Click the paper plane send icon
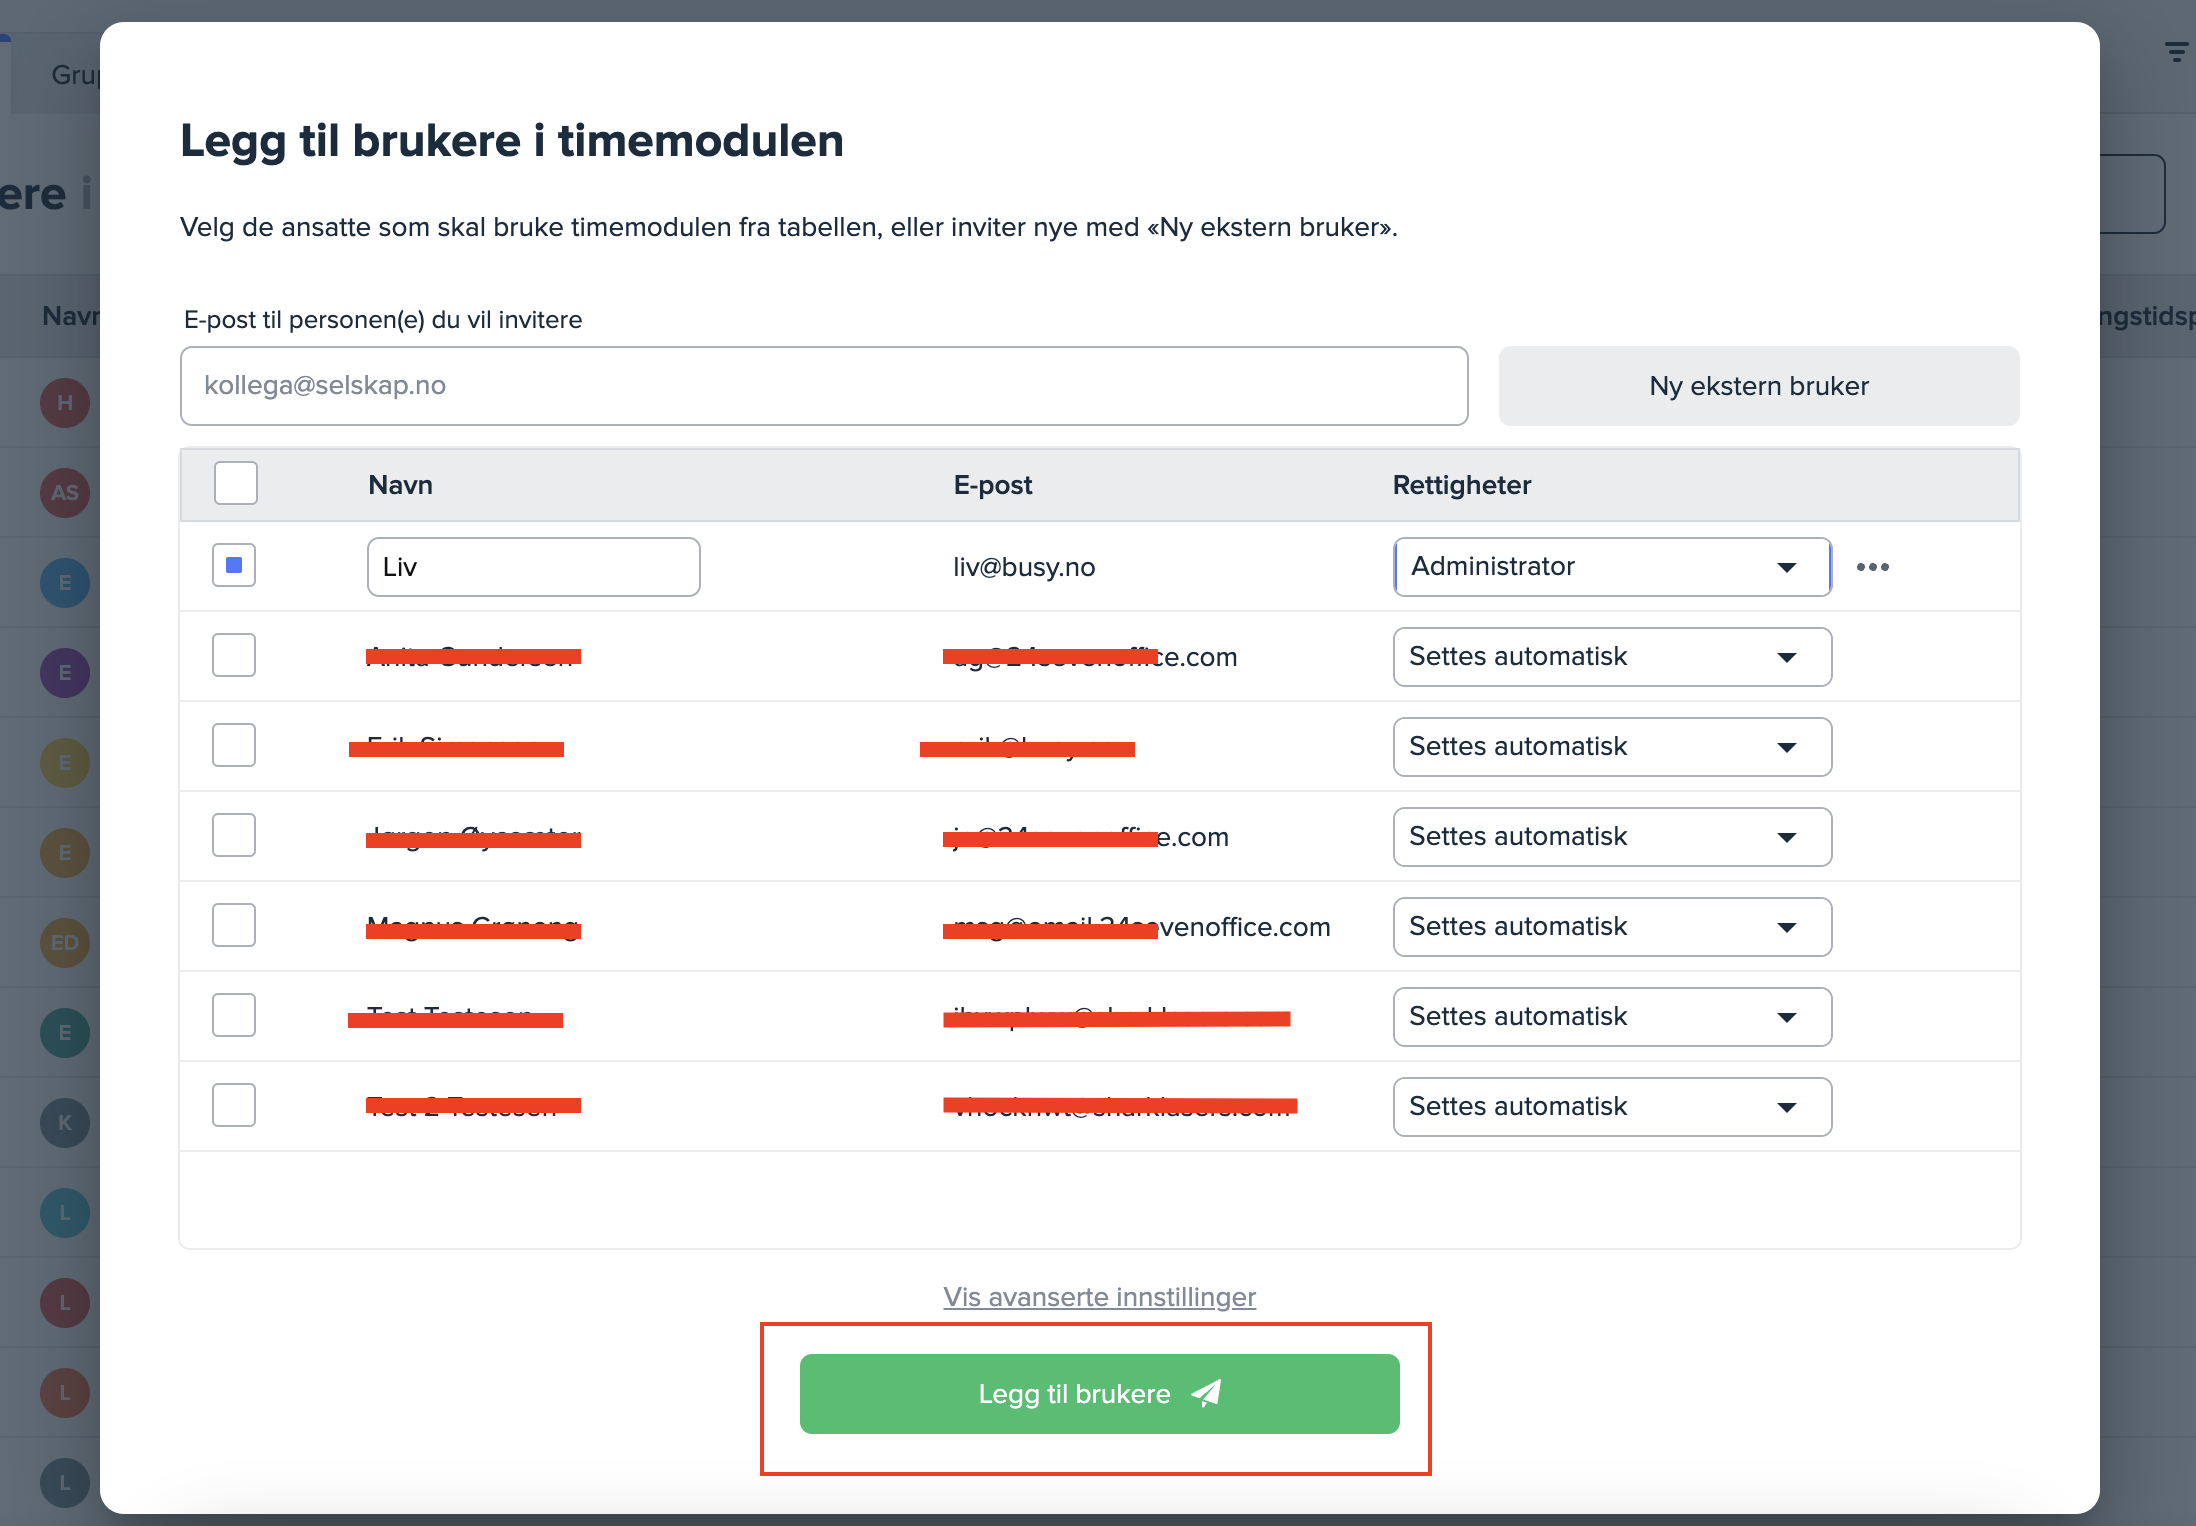The width and height of the screenshot is (2196, 1526). pyautogui.click(x=1207, y=1393)
